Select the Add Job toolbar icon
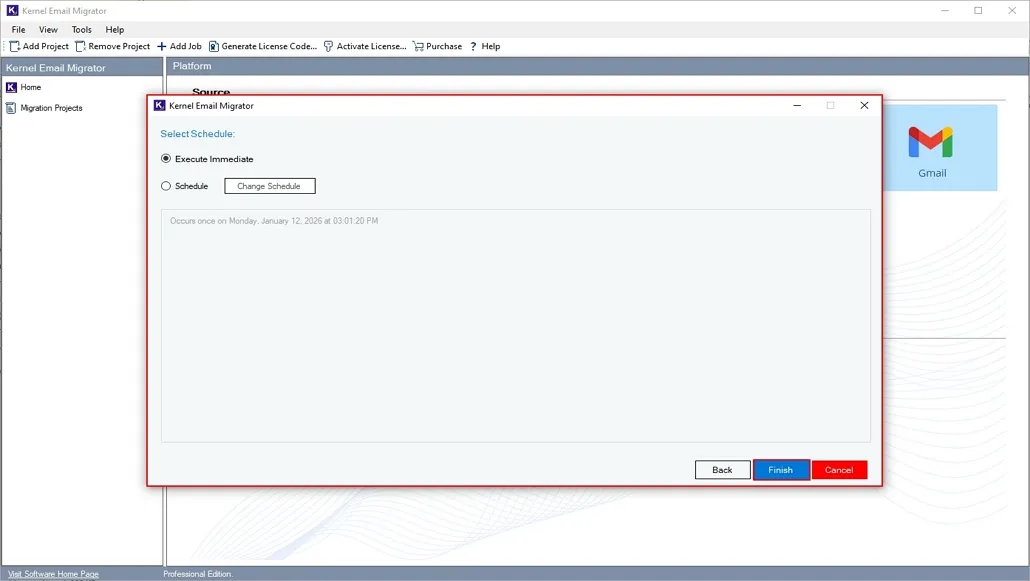1030x581 pixels. (179, 46)
